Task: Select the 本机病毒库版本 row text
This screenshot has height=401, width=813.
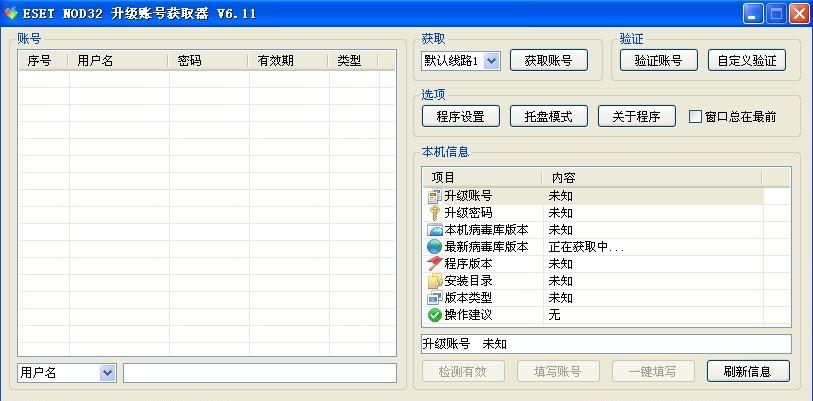Action: (486, 230)
